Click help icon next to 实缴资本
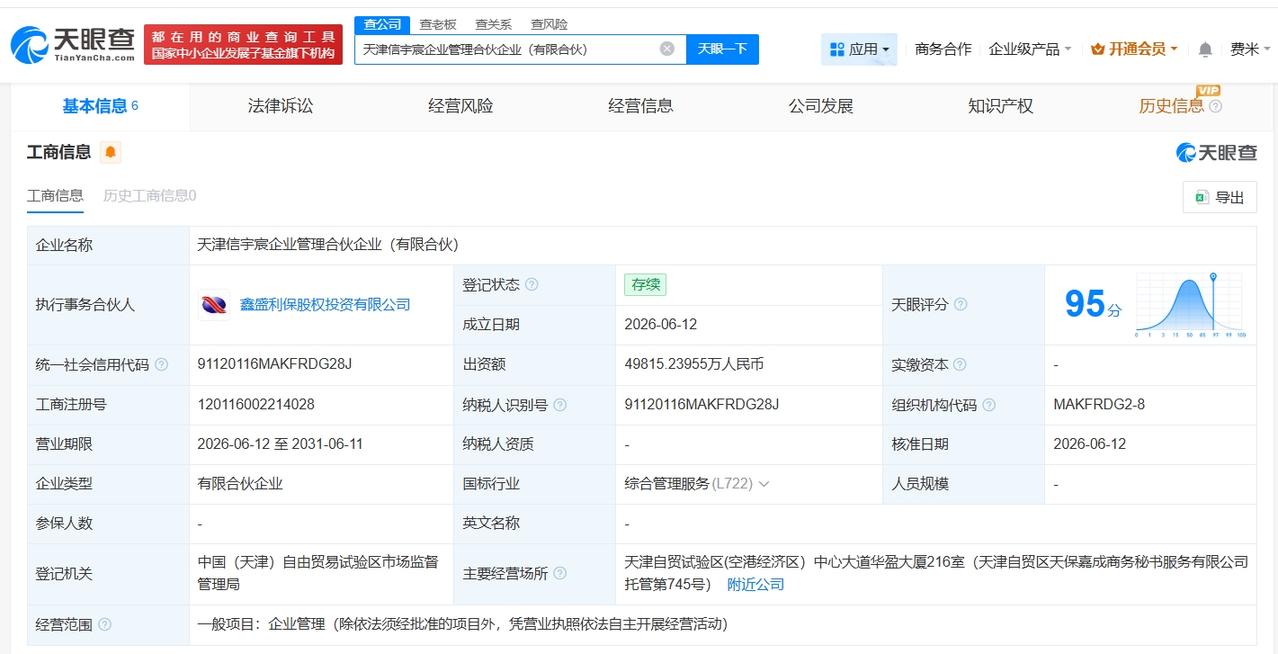1278x654 pixels. (x=960, y=365)
